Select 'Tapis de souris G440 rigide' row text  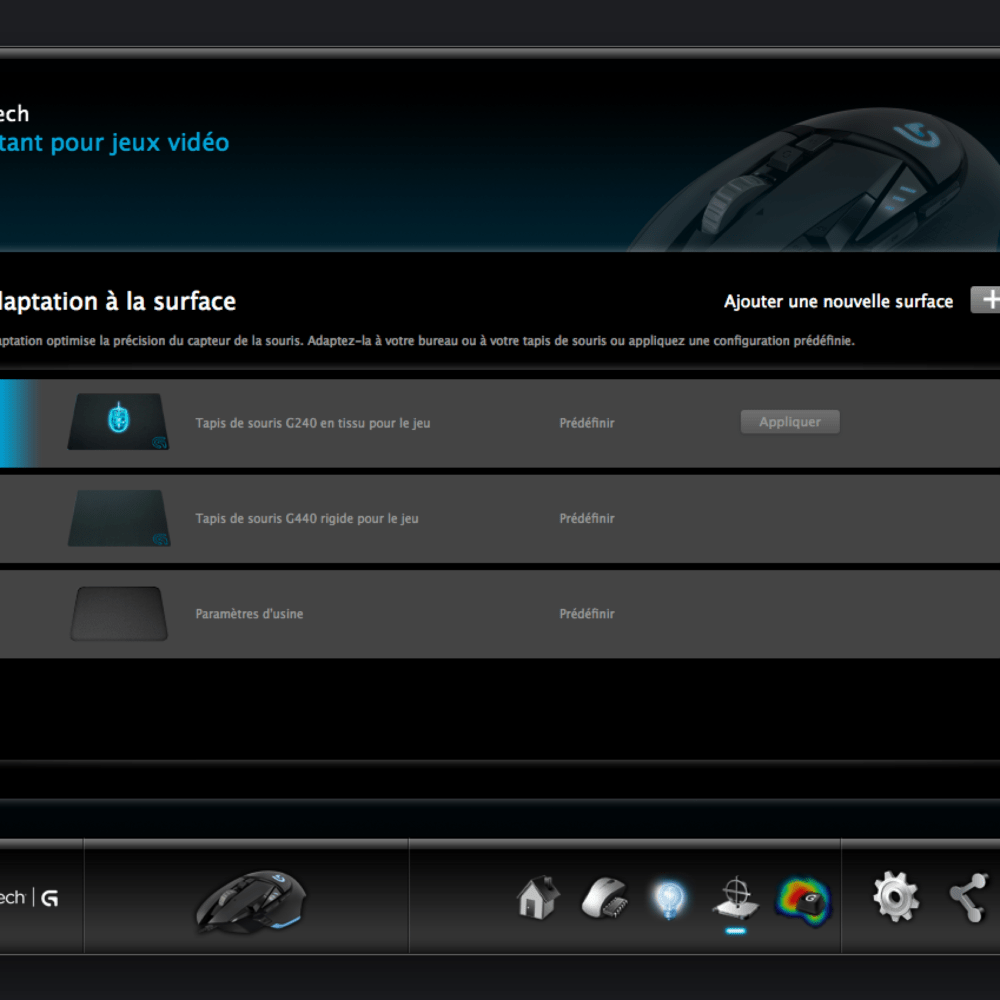coord(307,518)
